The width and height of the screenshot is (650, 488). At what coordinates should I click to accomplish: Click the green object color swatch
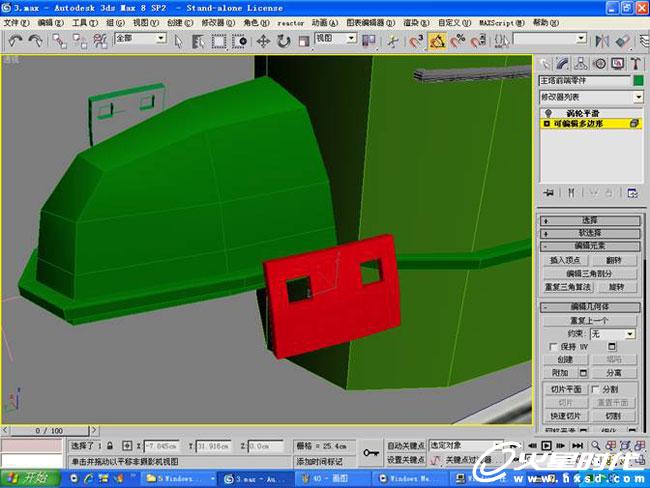pos(638,80)
